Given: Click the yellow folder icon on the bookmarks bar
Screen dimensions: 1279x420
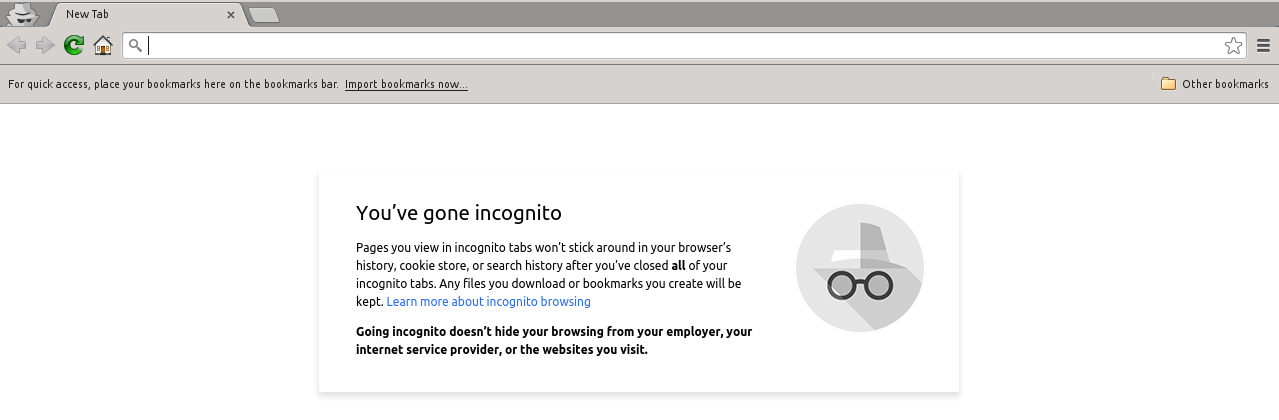Looking at the screenshot, I should (1168, 84).
